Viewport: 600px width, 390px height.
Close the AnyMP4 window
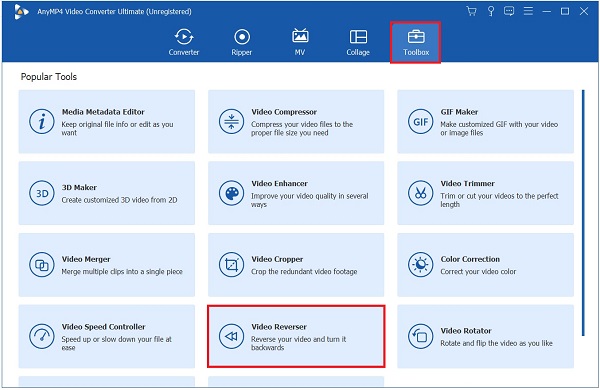tap(584, 11)
